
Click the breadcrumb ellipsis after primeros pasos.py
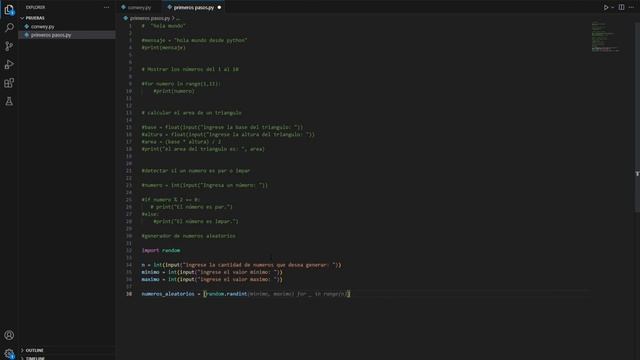[178, 18]
